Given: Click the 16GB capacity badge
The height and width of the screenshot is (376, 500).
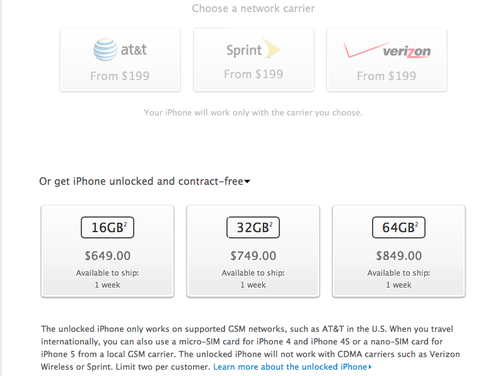Looking at the screenshot, I should [x=107, y=228].
